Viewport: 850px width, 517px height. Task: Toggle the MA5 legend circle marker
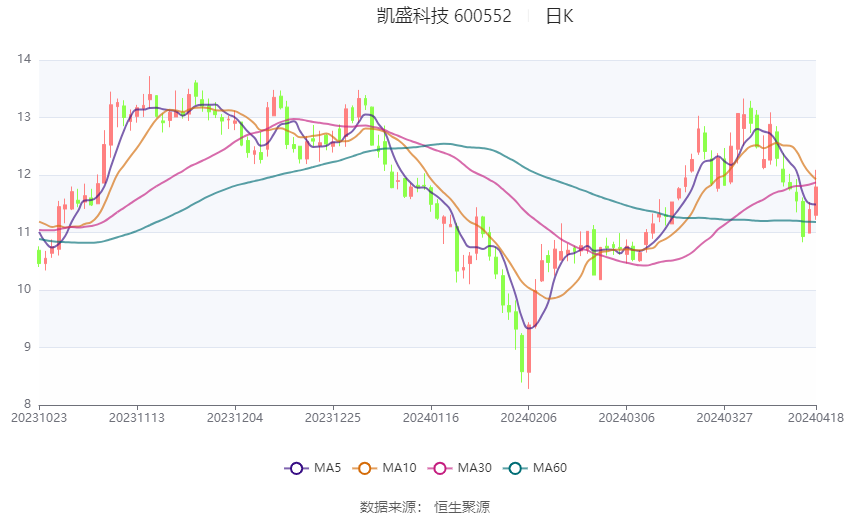(295, 468)
